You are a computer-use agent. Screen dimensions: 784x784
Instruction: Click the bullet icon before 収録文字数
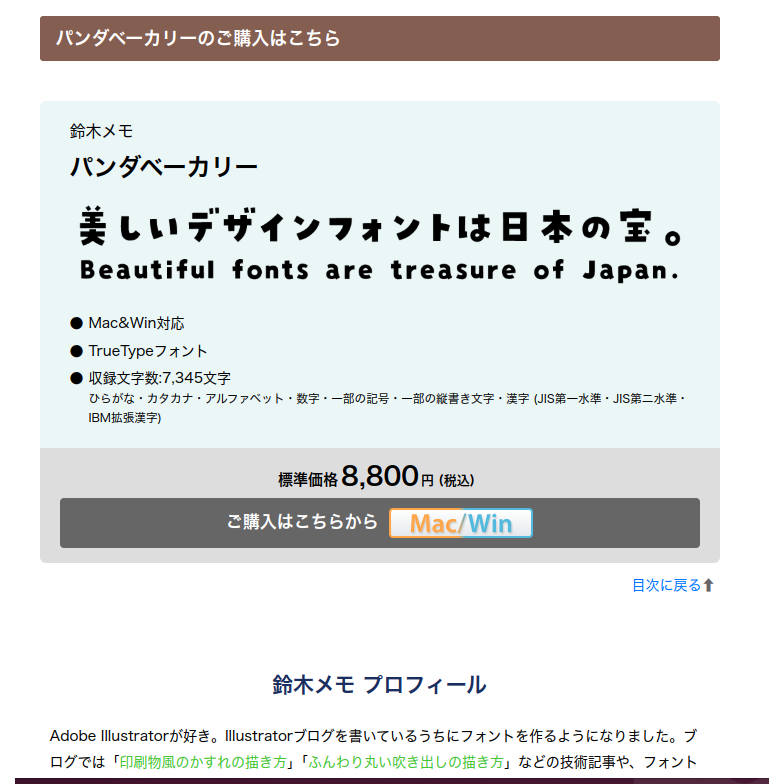pyautogui.click(x=76, y=378)
